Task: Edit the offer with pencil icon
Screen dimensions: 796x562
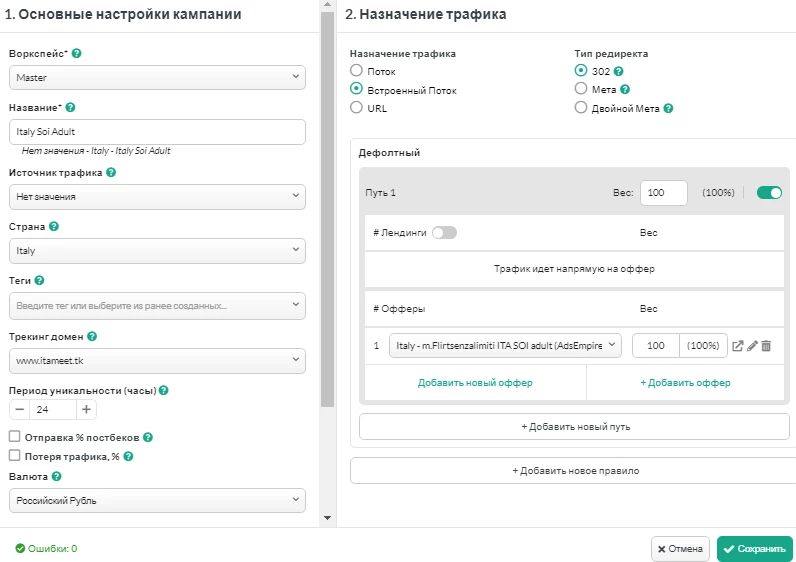Action: (x=752, y=346)
